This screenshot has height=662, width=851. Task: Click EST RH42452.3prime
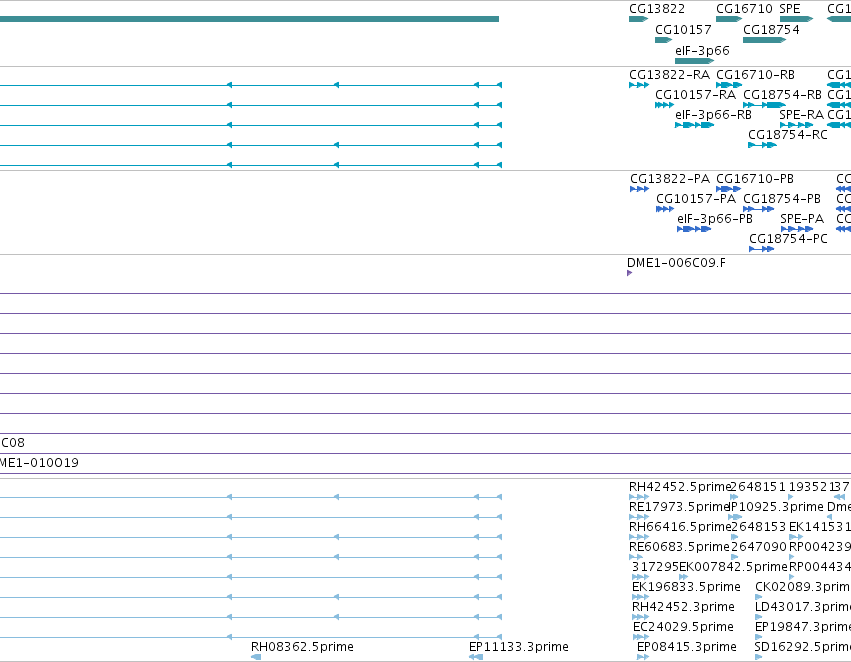pos(683,607)
